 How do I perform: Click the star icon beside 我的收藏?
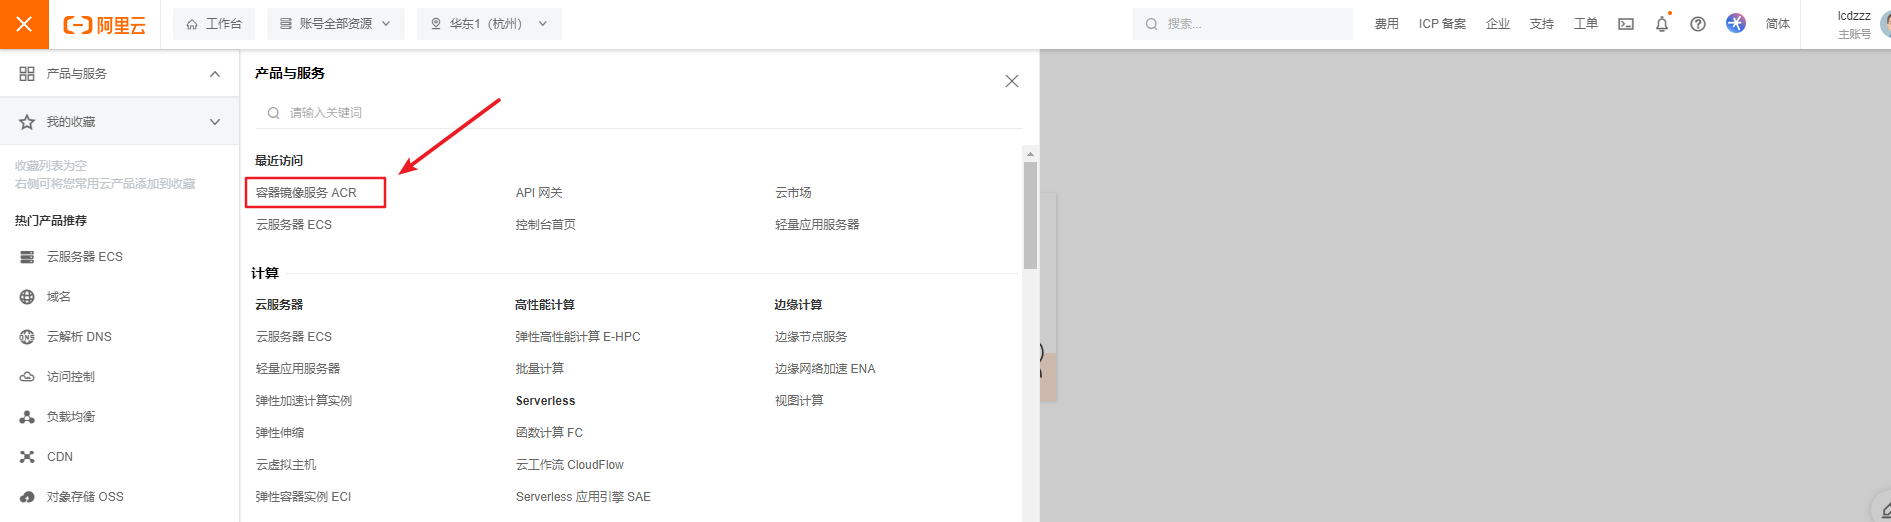pos(27,122)
